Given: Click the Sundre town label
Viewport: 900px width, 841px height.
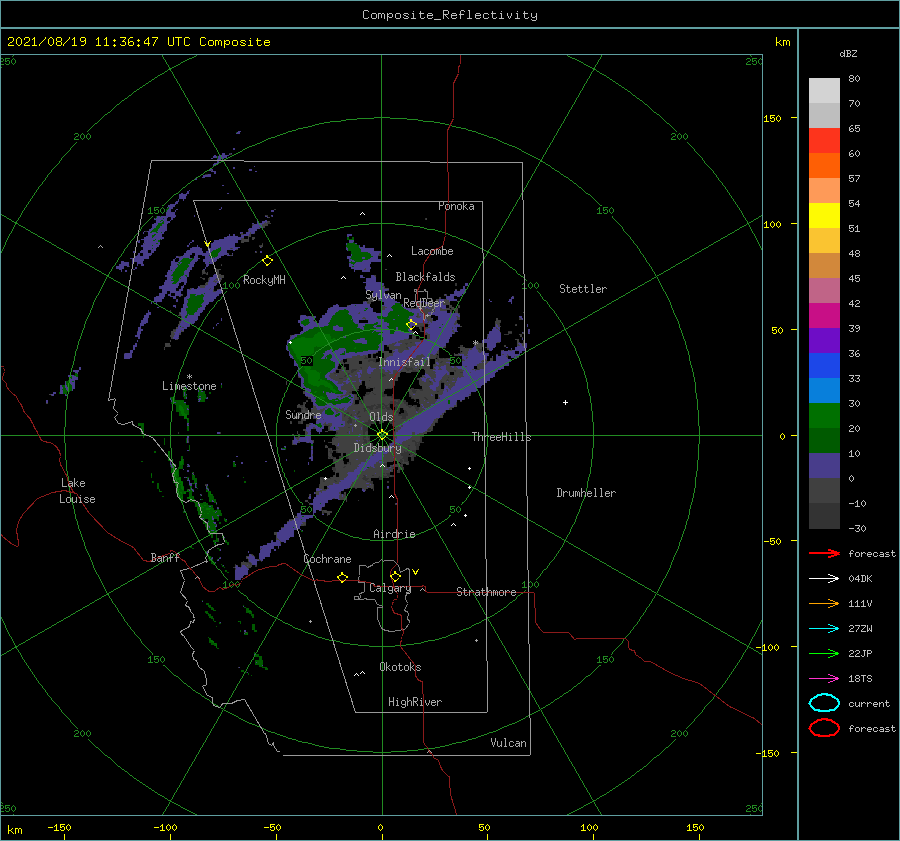Looking at the screenshot, I should (x=303, y=414).
